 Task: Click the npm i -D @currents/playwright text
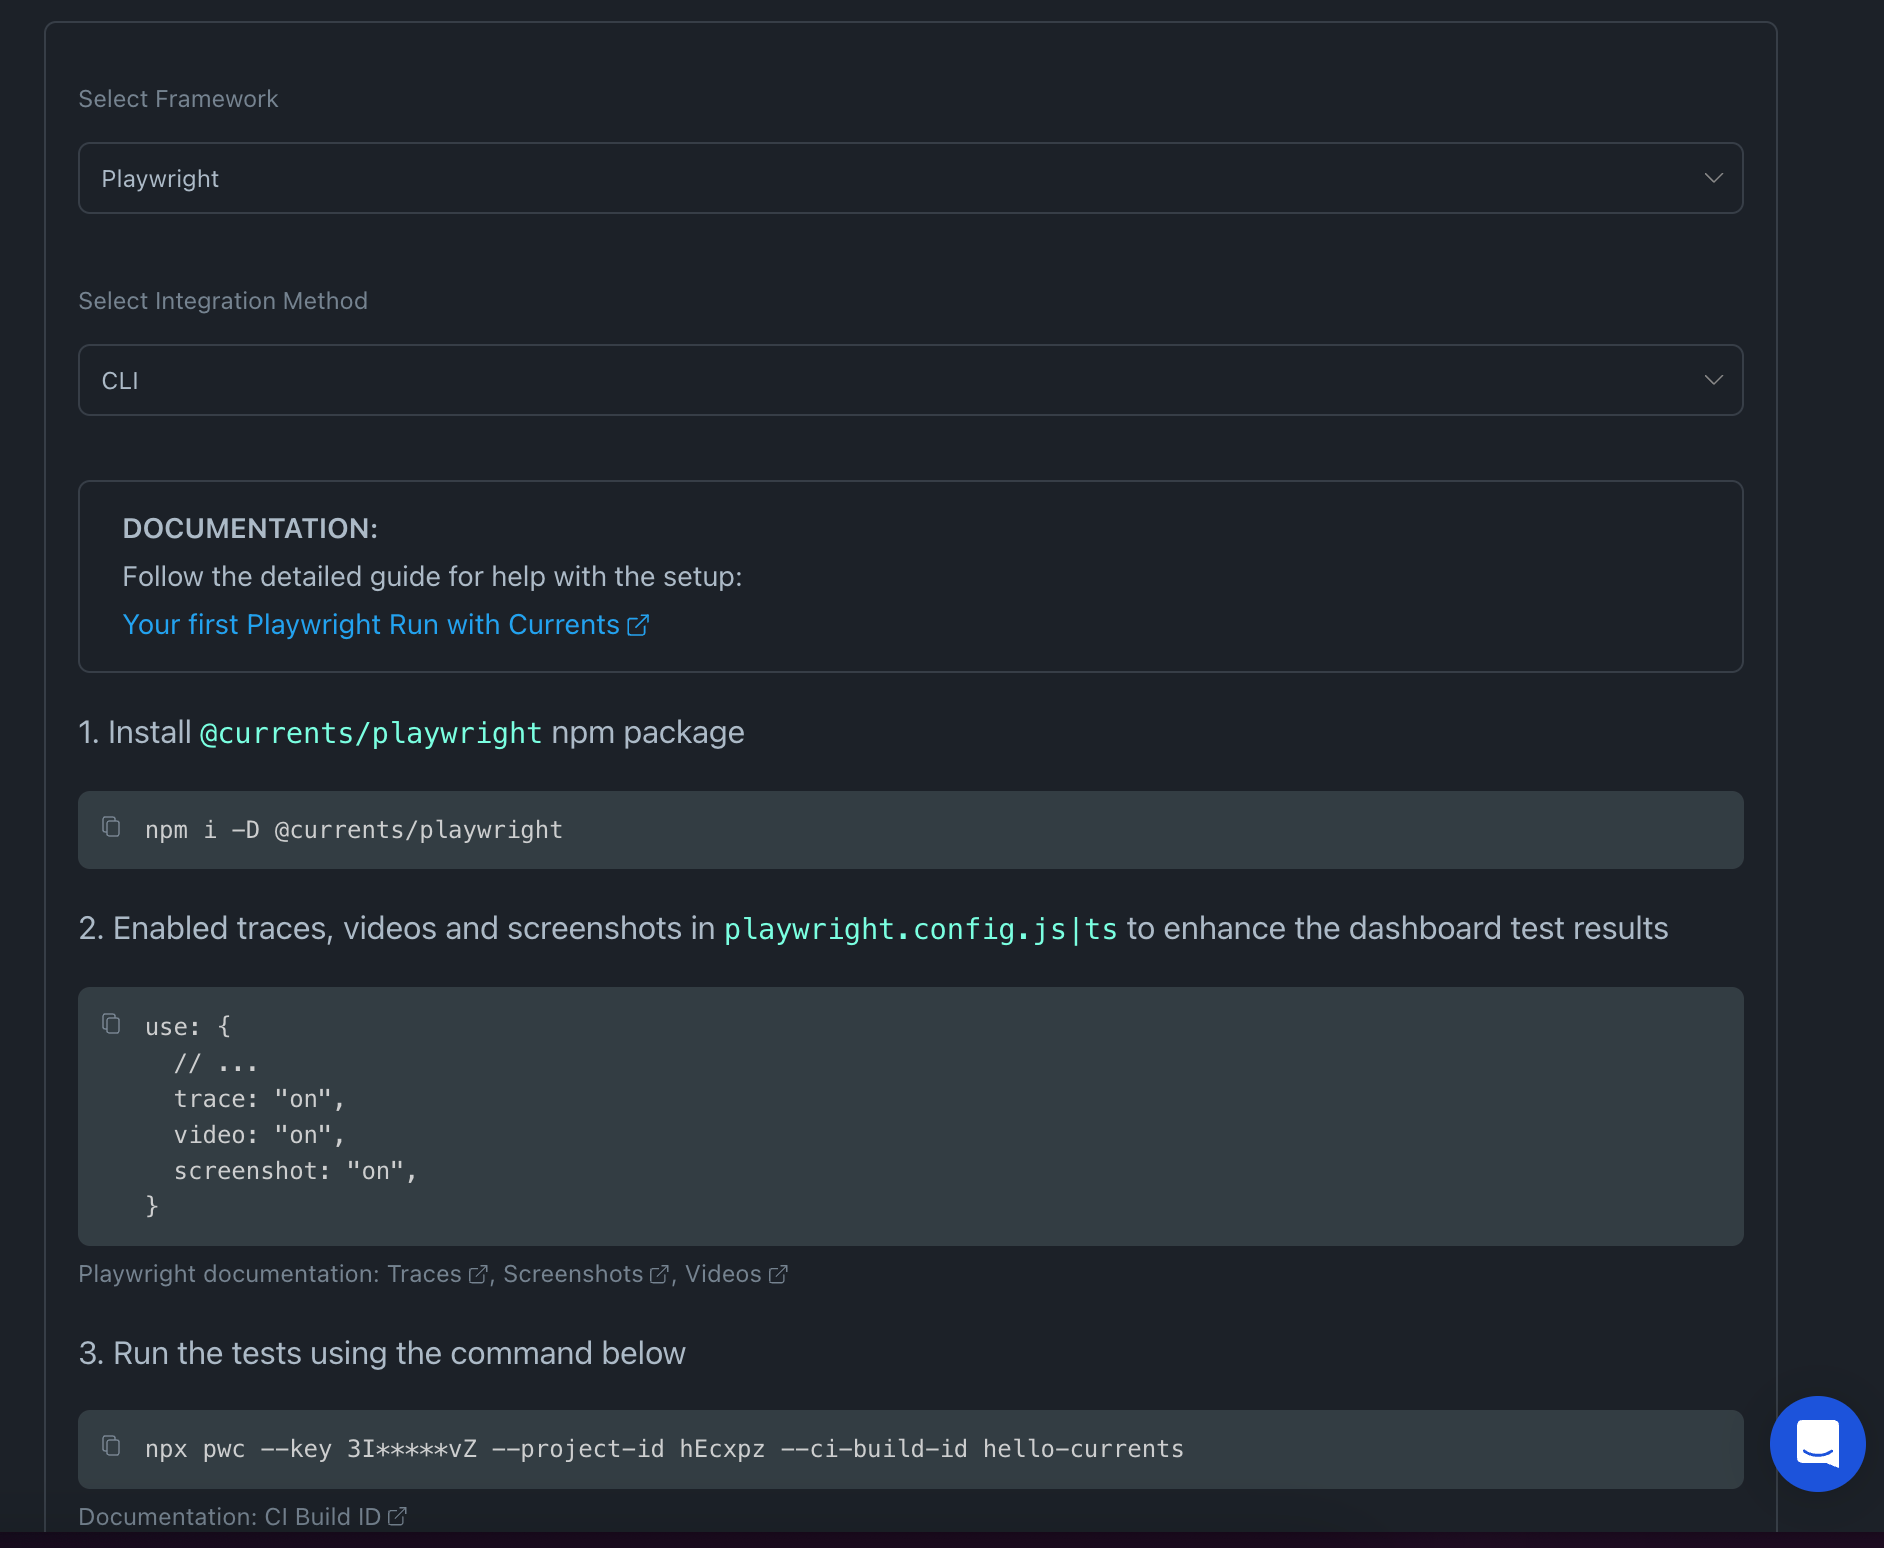point(354,830)
